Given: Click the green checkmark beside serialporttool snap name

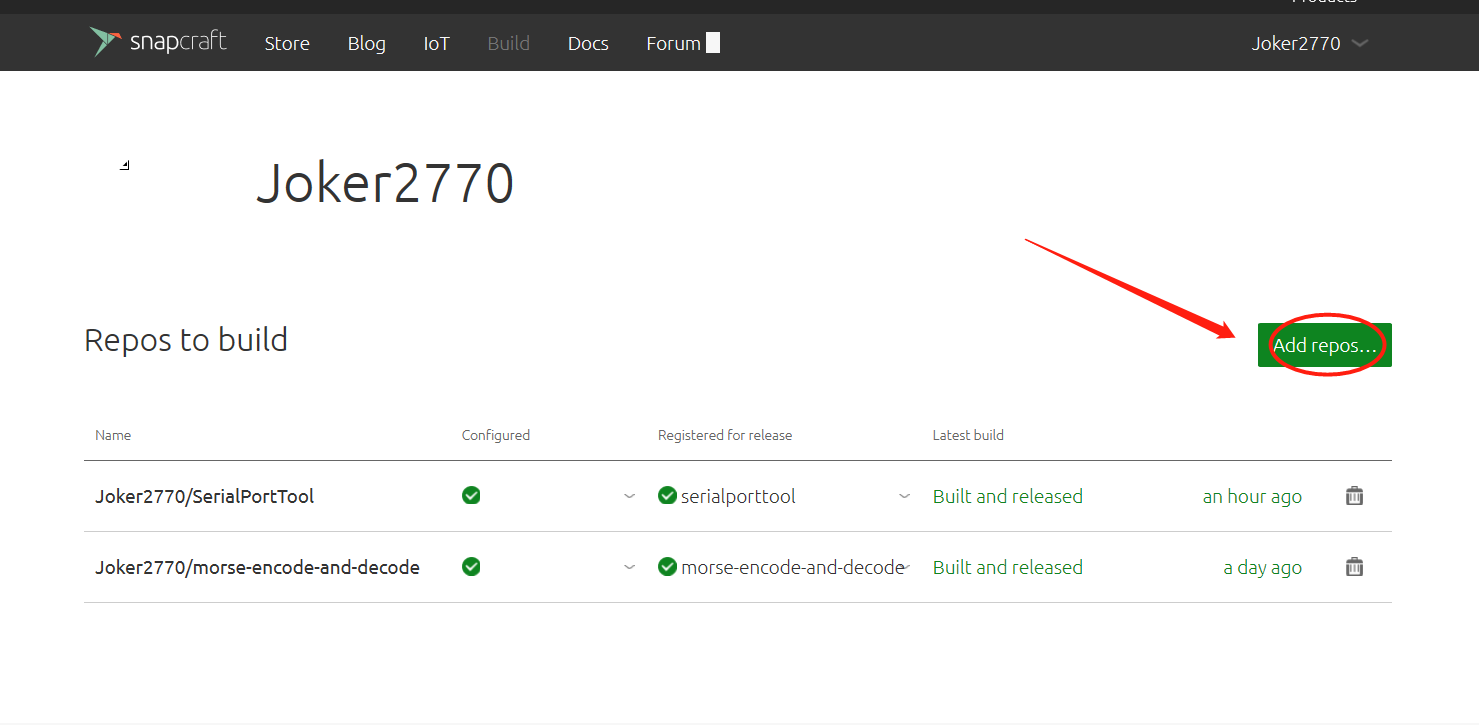Looking at the screenshot, I should [667, 495].
